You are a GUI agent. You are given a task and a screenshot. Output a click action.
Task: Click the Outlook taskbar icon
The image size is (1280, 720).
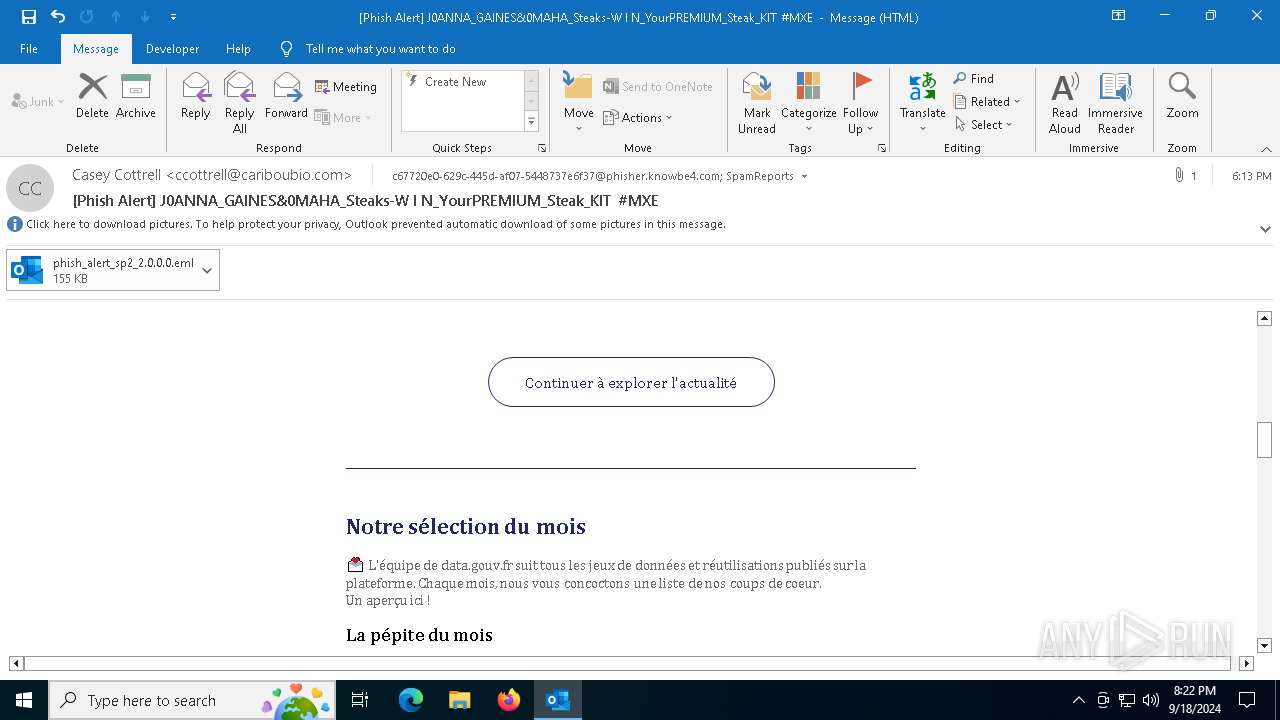pos(558,700)
